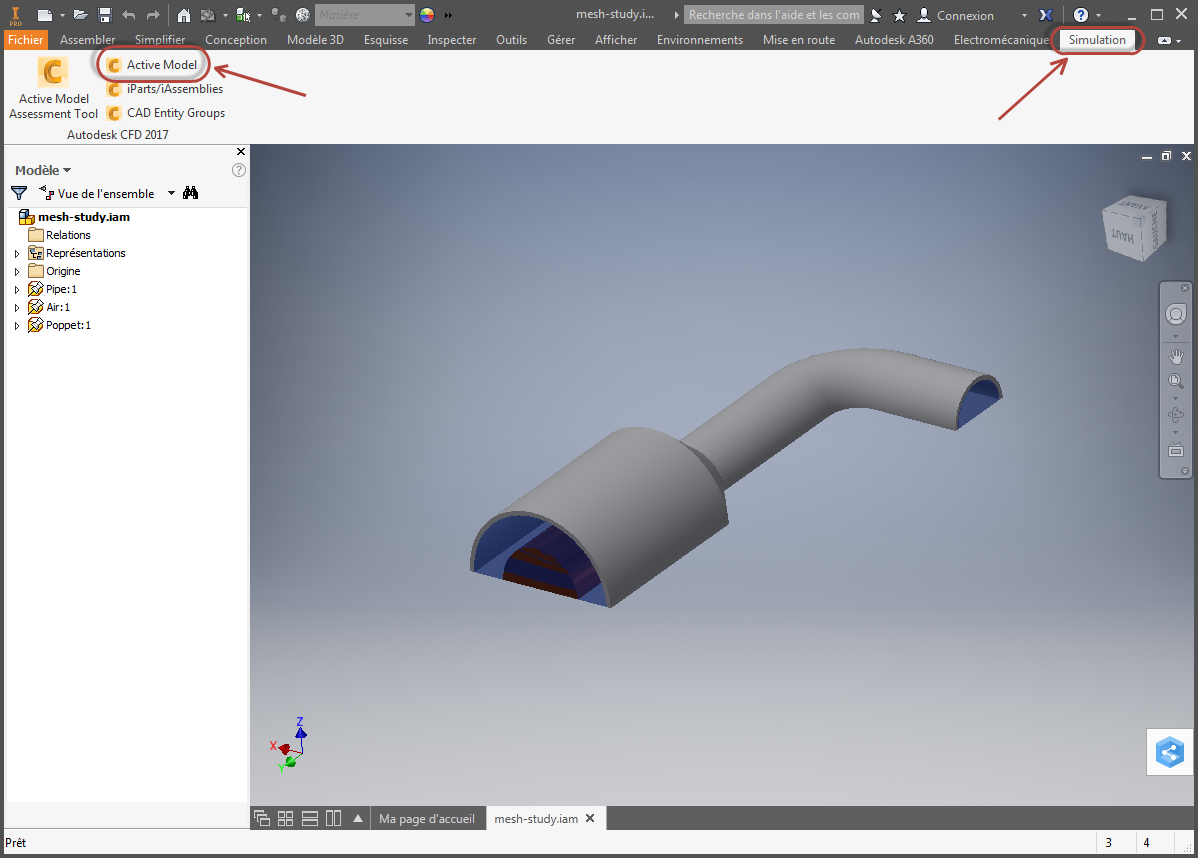Open dropdown arrow beside select priority icon

(x=260, y=15)
